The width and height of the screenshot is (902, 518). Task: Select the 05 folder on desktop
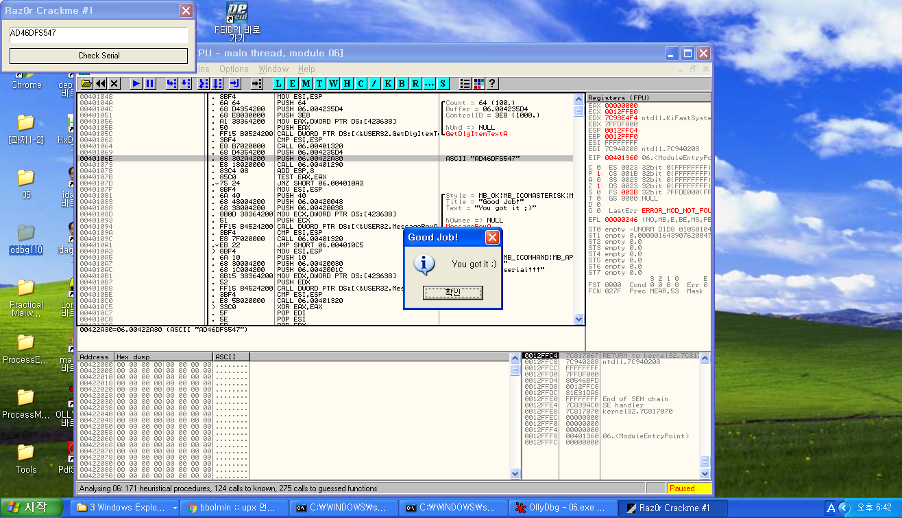pyautogui.click(x=26, y=184)
